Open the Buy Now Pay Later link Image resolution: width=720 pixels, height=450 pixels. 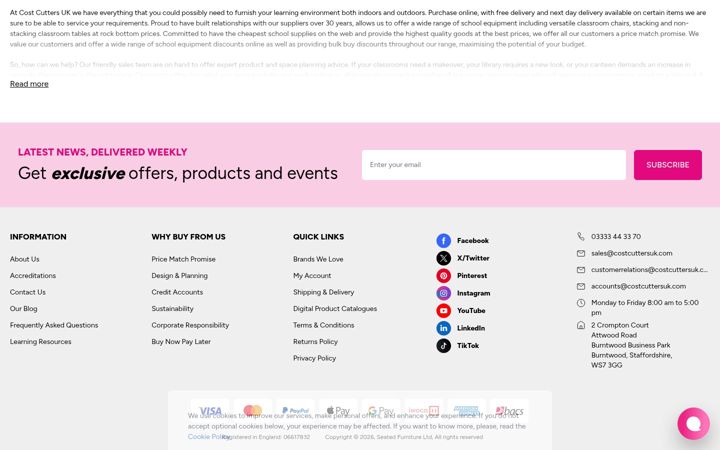click(181, 342)
